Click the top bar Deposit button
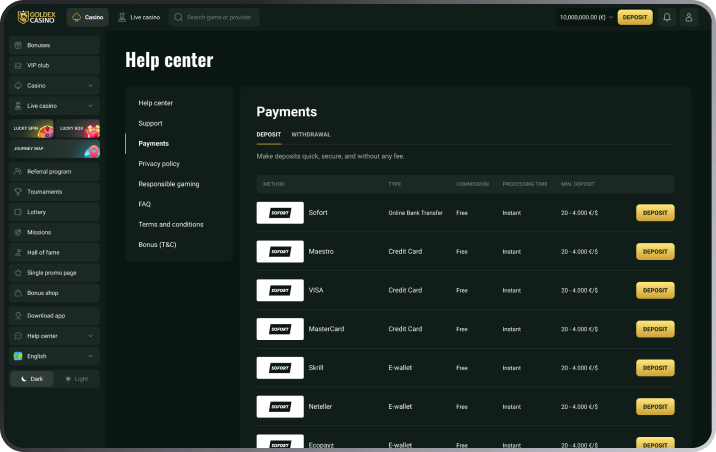The height and width of the screenshot is (452, 716). tap(635, 17)
